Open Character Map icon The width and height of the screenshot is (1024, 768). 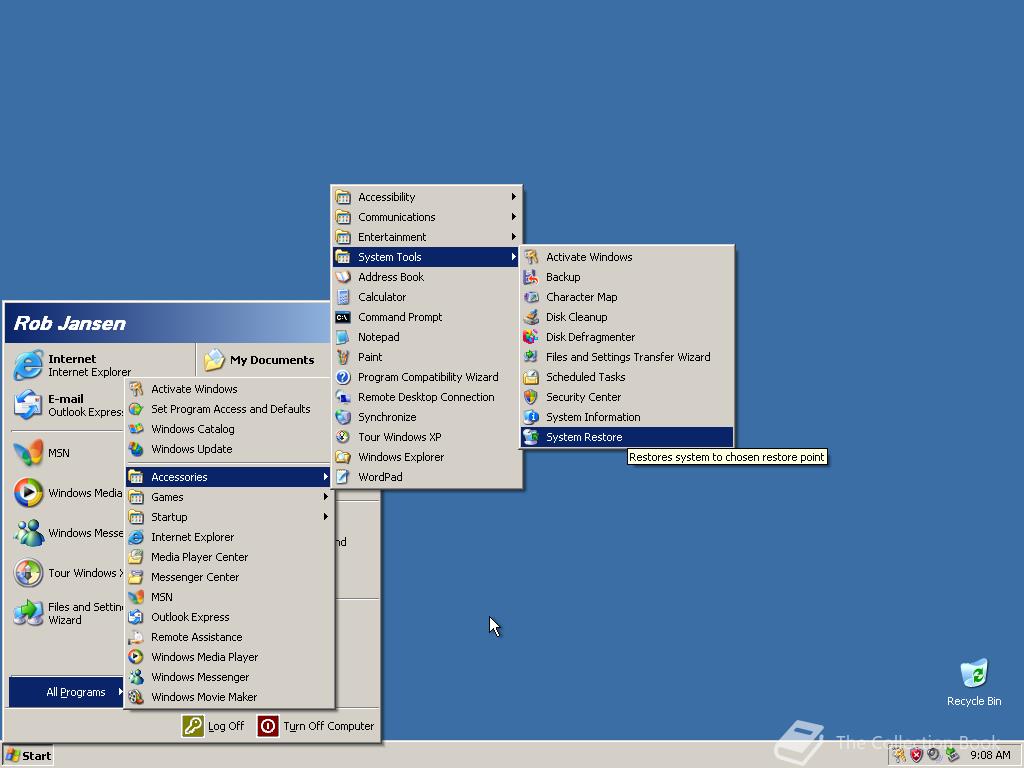531,297
